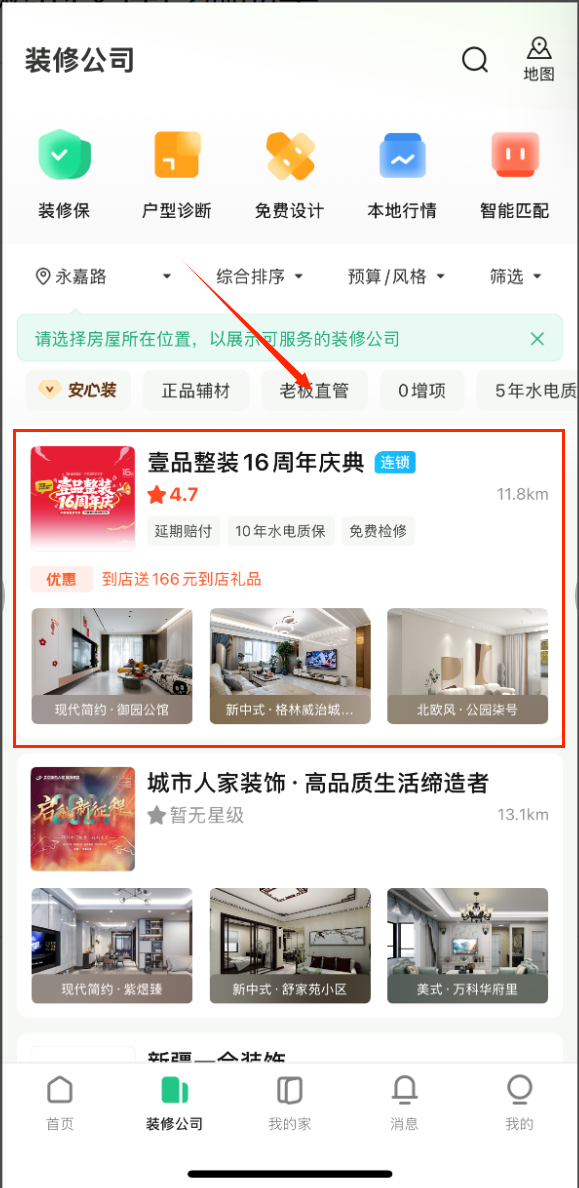The height and width of the screenshot is (1188, 579).
Task: Open the search magnifier icon
Action: click(475, 59)
